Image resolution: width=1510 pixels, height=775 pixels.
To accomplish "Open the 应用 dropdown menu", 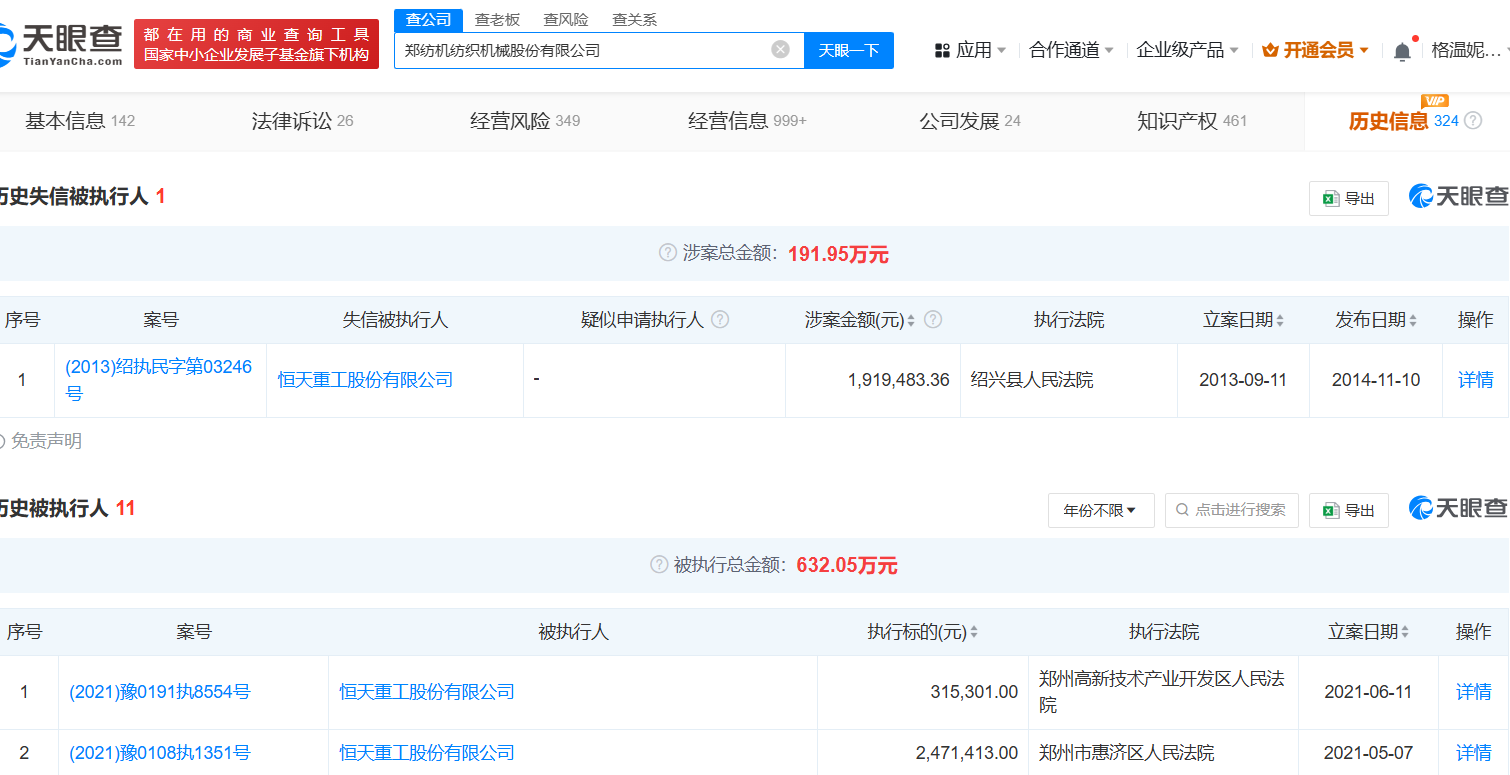I will 970,50.
